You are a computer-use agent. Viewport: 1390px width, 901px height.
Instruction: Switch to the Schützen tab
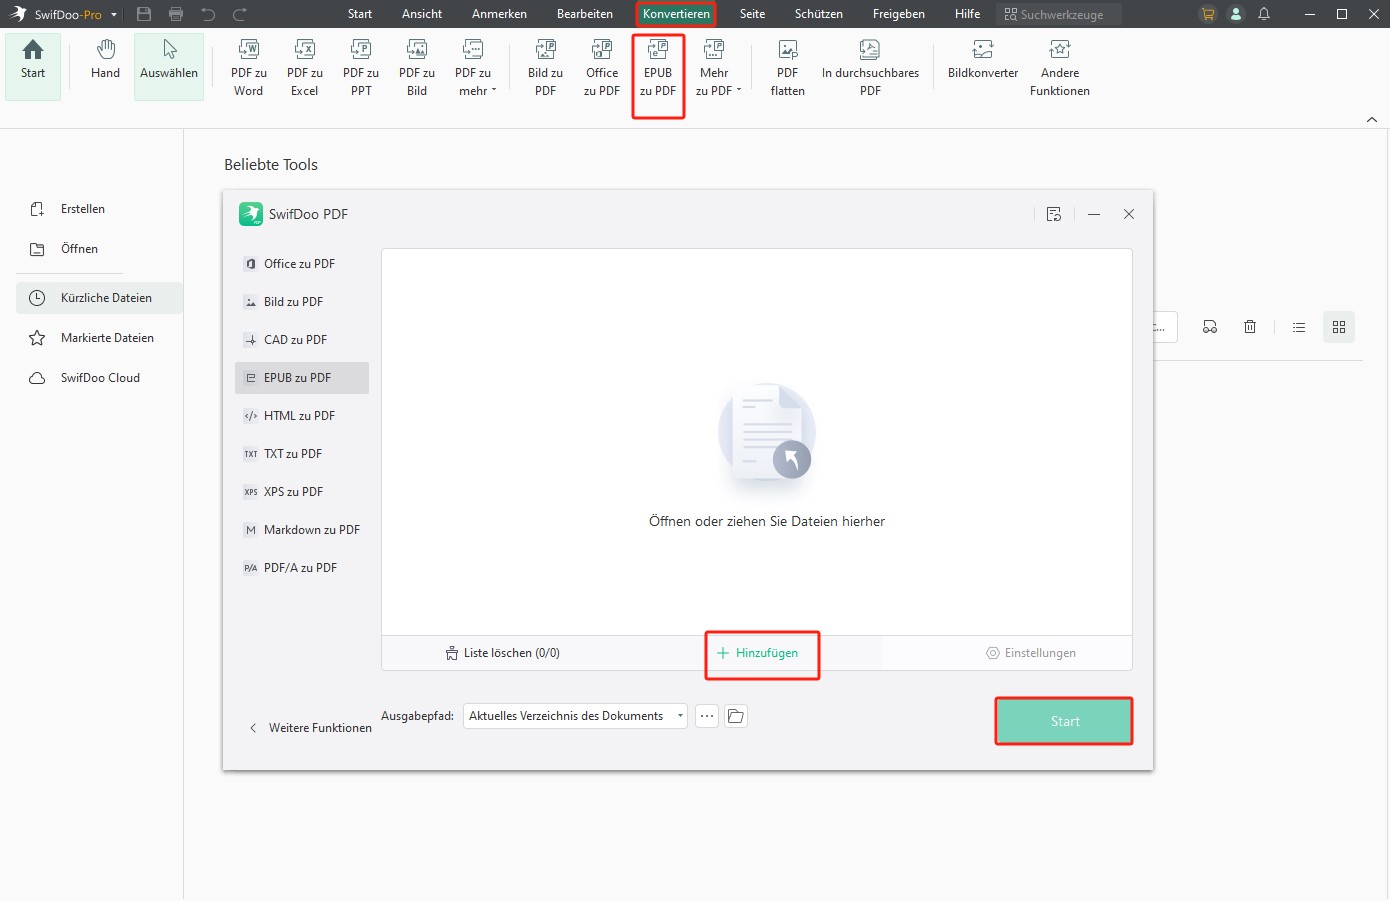pyautogui.click(x=819, y=14)
